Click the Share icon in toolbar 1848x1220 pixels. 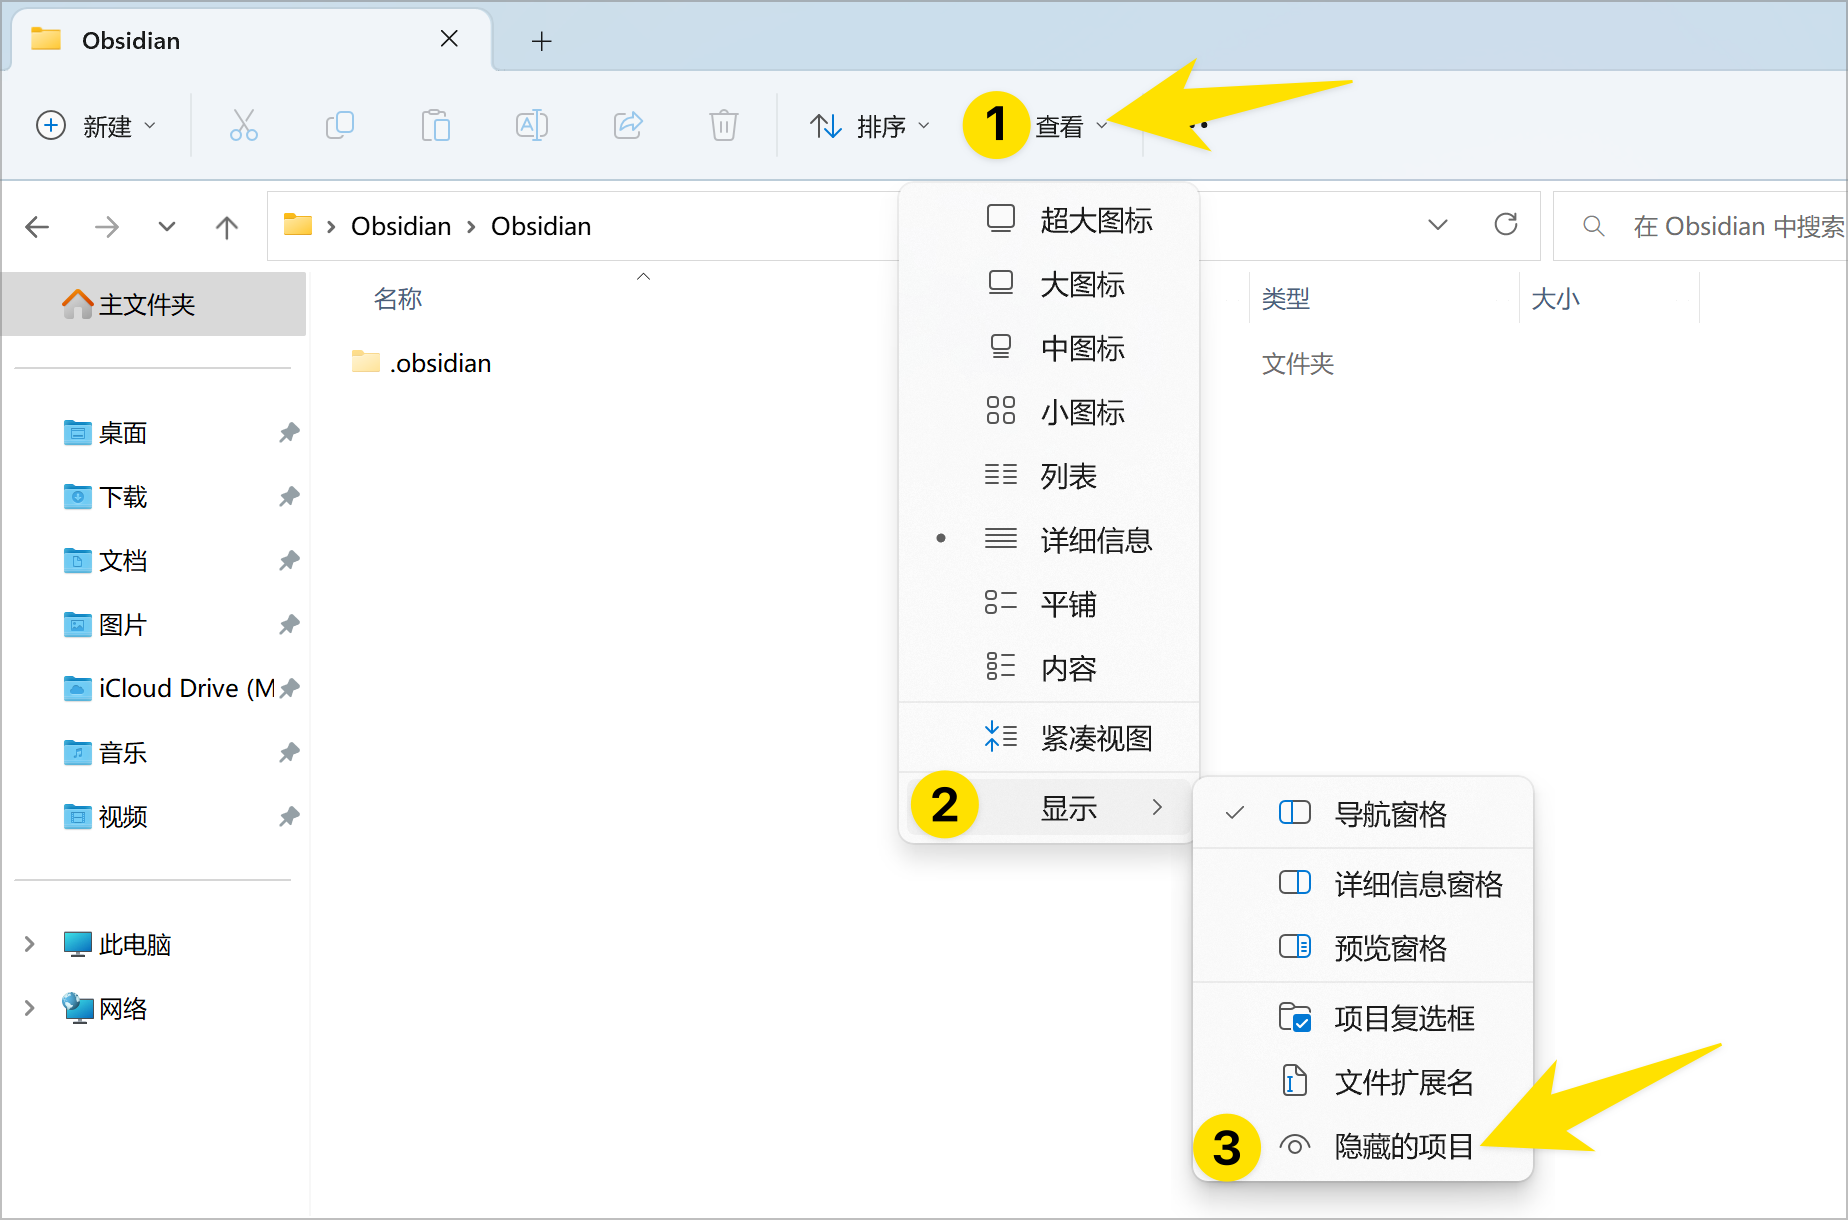(x=628, y=125)
